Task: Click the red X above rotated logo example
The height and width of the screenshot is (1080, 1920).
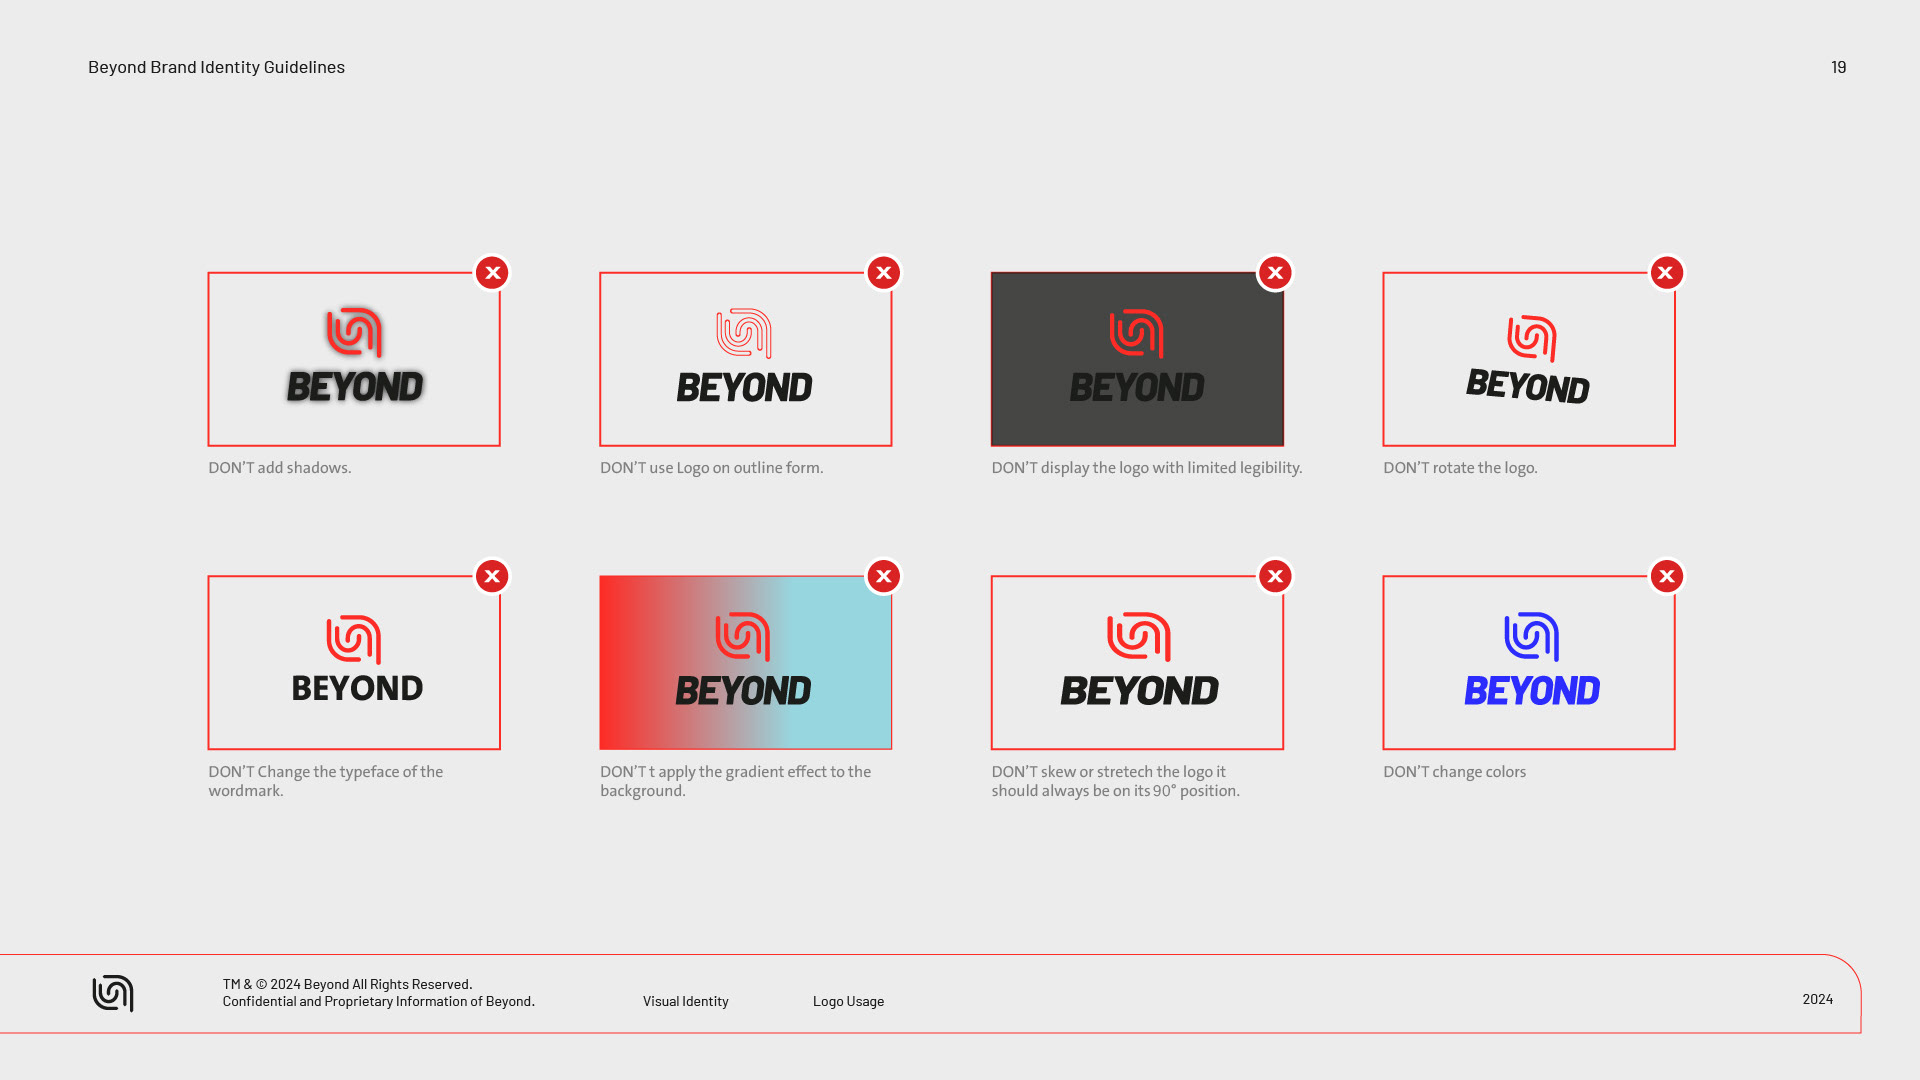Action: point(1666,273)
